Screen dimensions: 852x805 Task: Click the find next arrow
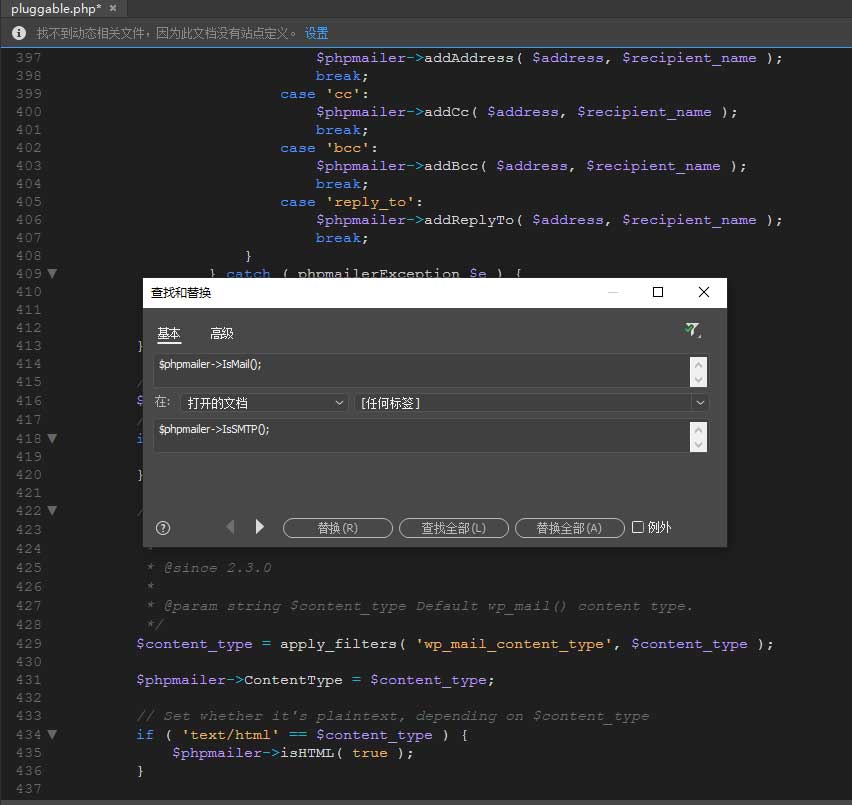pos(260,527)
